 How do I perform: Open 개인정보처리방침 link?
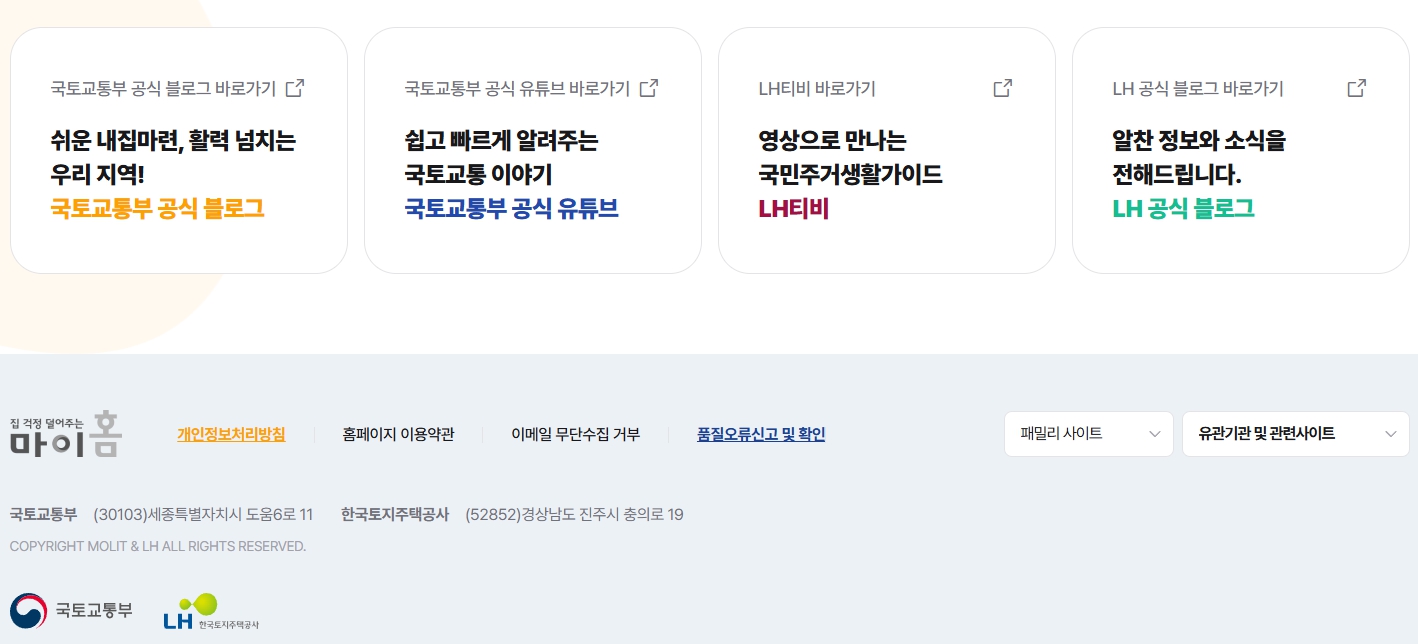(231, 434)
